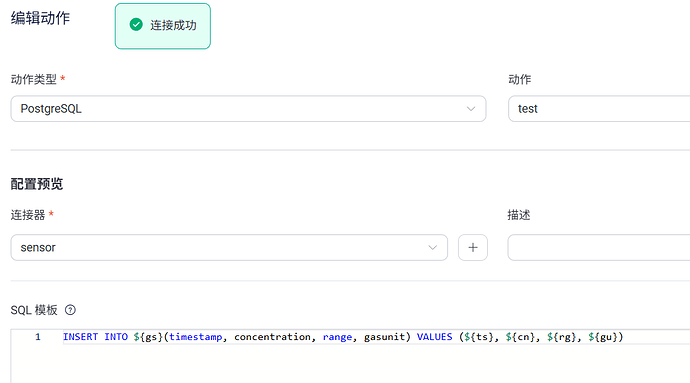This screenshot has width=690, height=383.
Task: Click the VALUES keyword in SQL template
Action: [434, 337]
